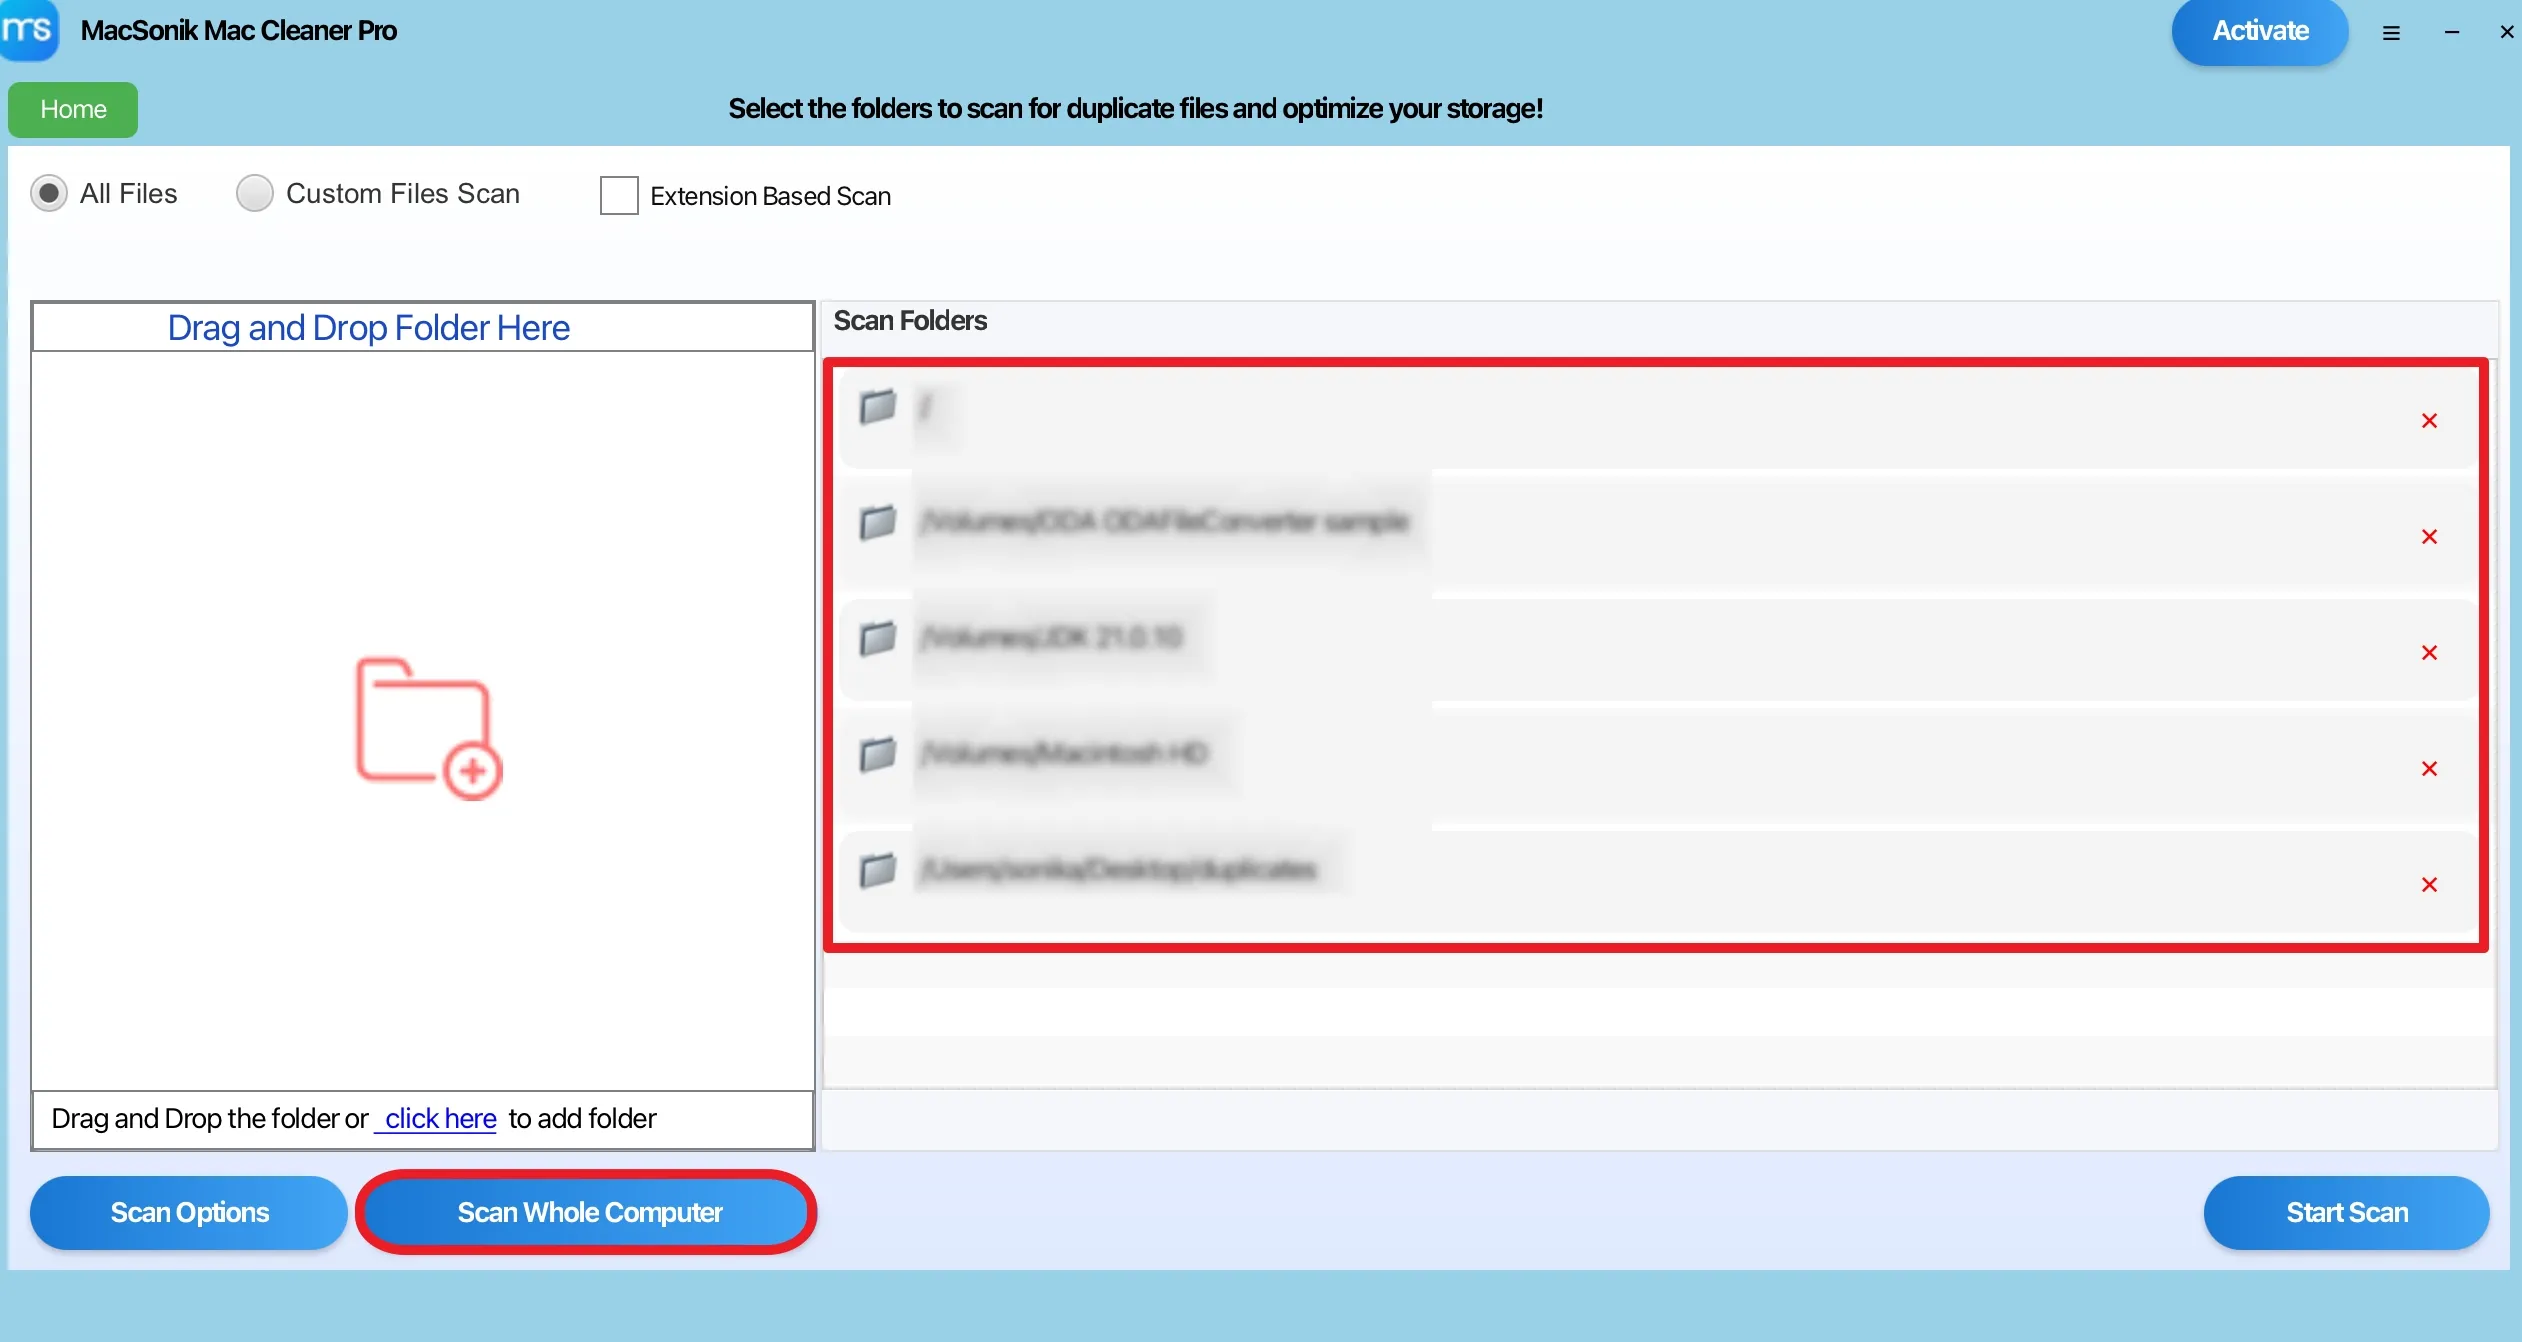2522x1342 pixels.
Task: Select the "/" path text in Scan Folders
Action: click(926, 407)
